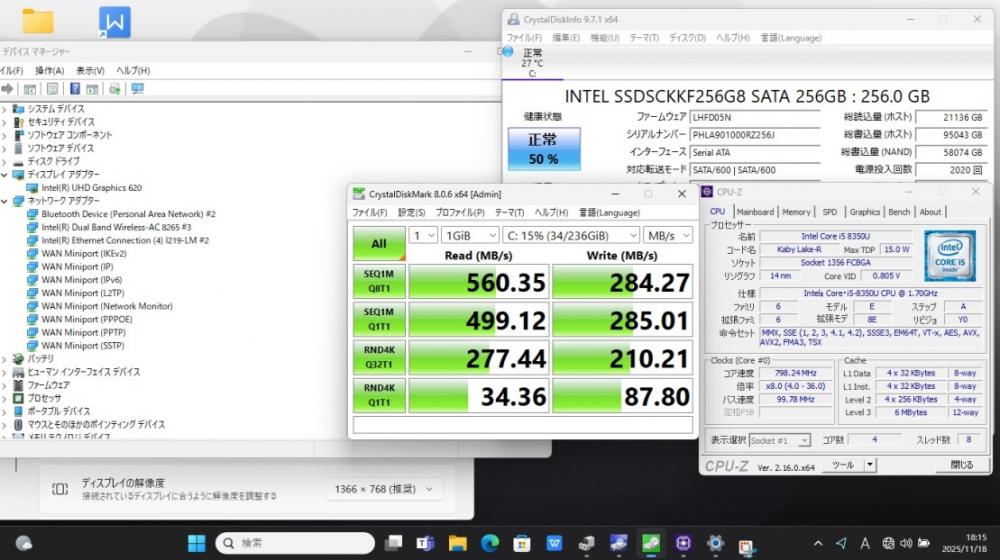
Task: Open Microsoft Edge from the taskbar
Action: pos(489,543)
